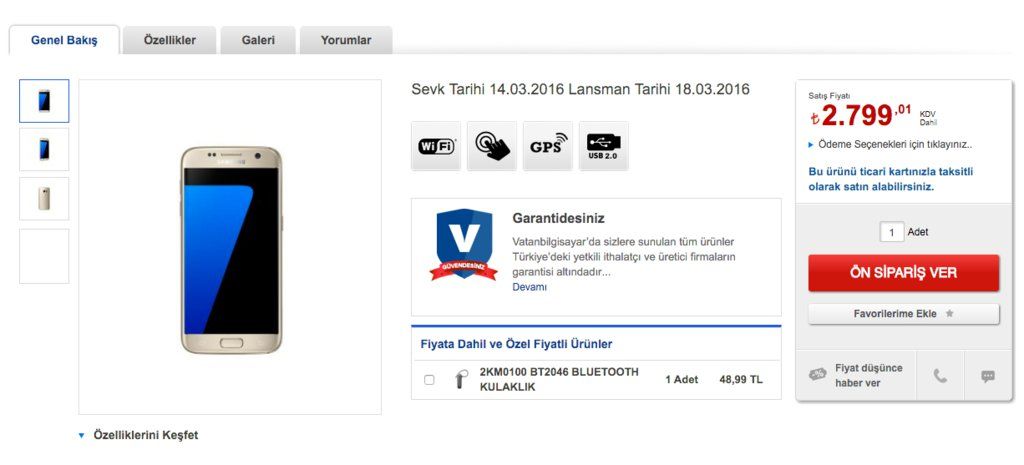
Task: Switch to the Özellikler tab
Action: [x=170, y=41]
